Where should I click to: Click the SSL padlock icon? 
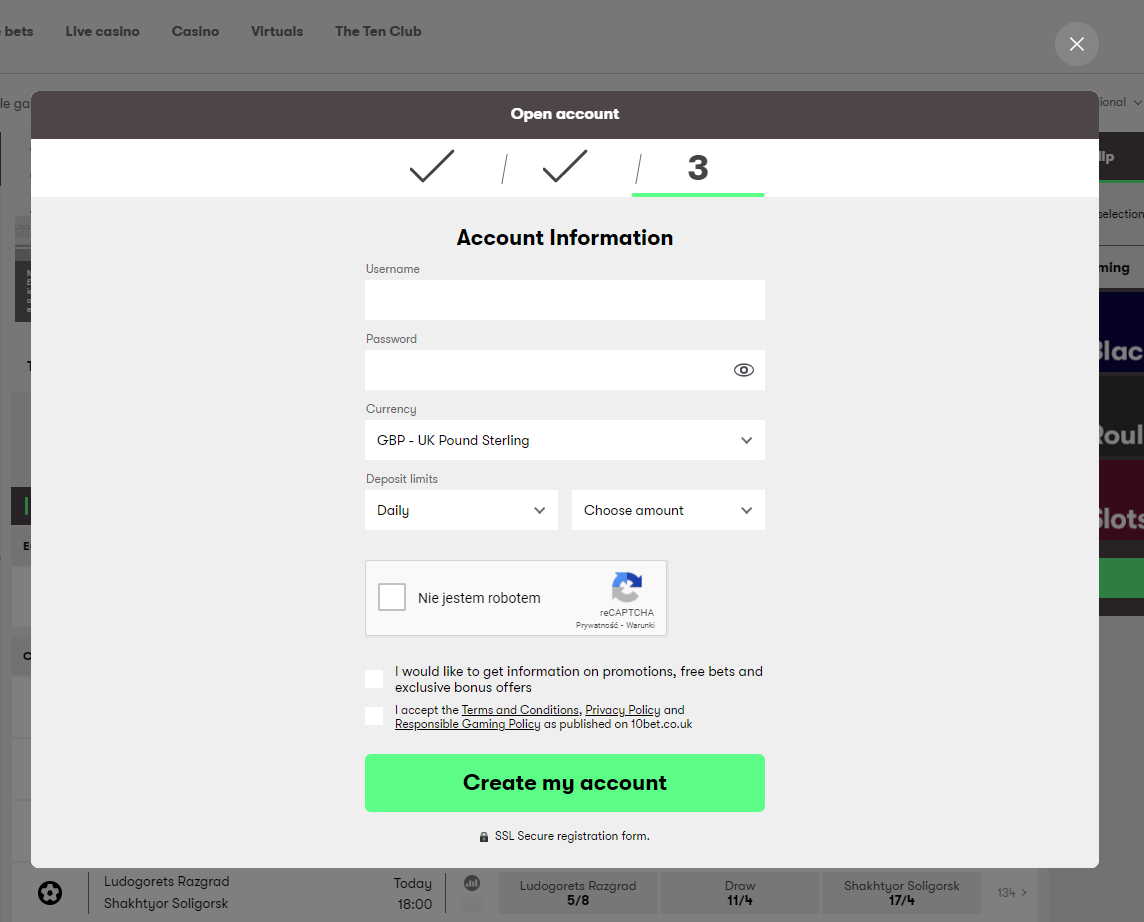(x=484, y=836)
